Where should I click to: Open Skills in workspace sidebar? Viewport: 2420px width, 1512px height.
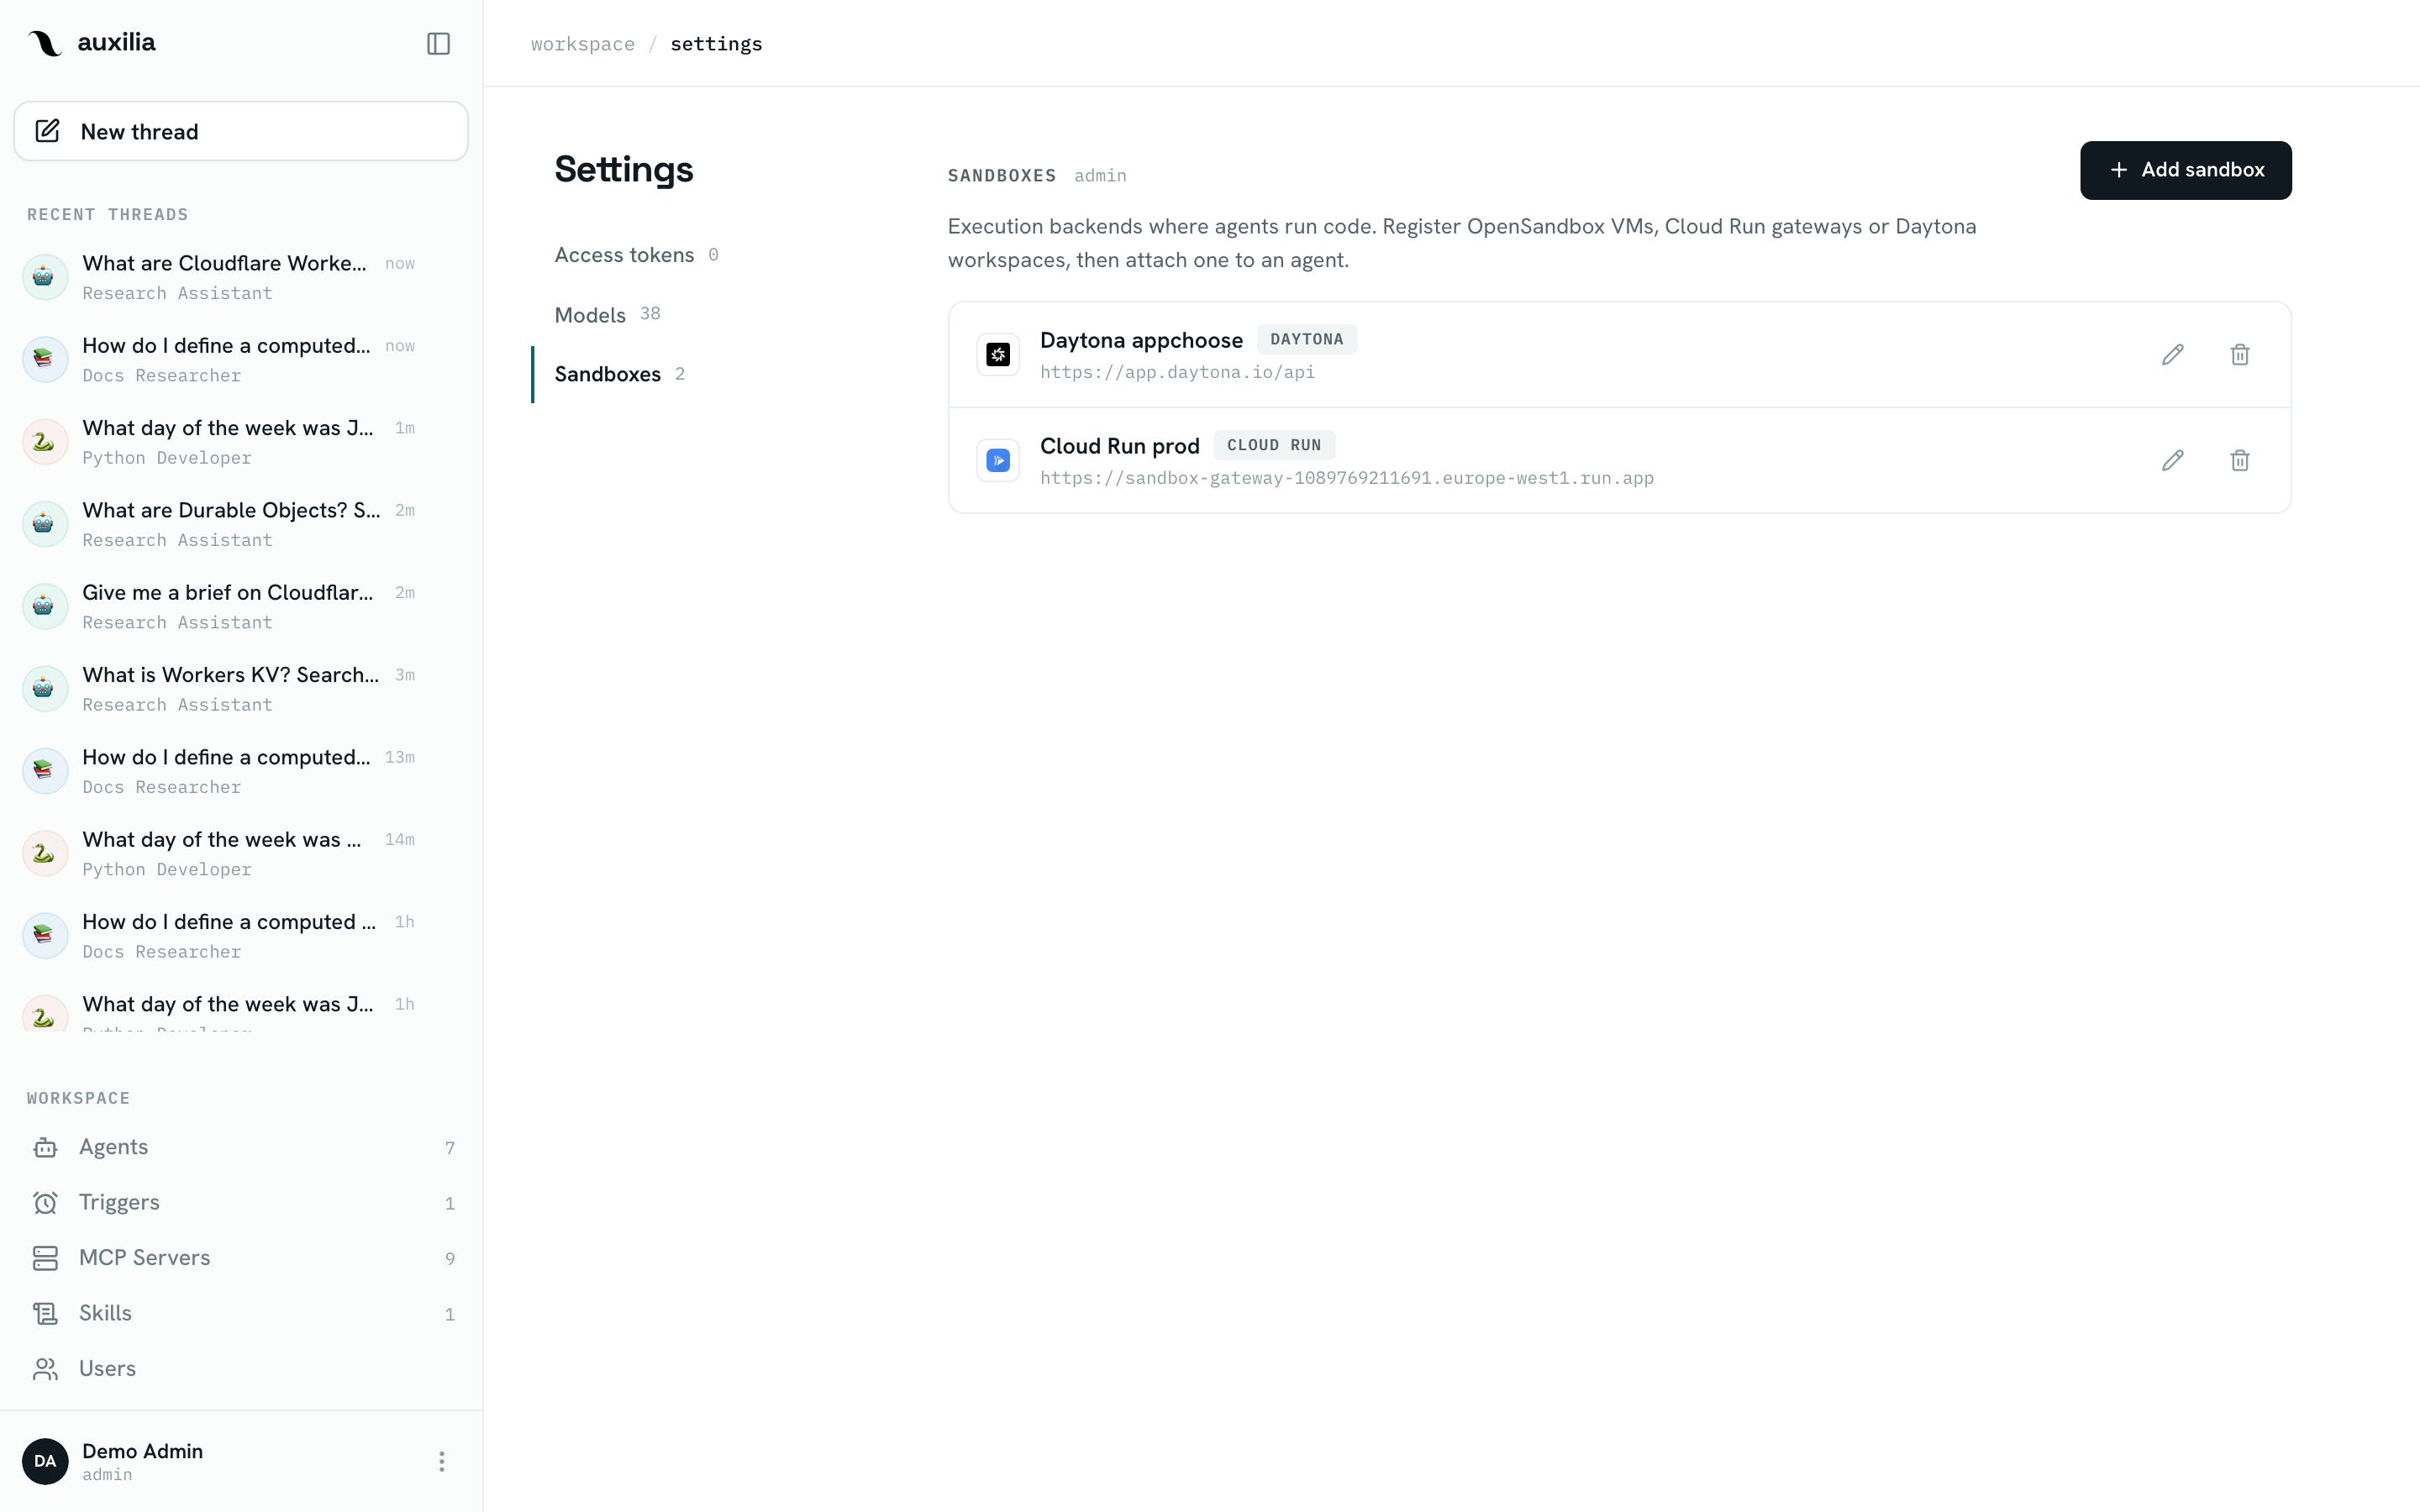pos(241,1313)
